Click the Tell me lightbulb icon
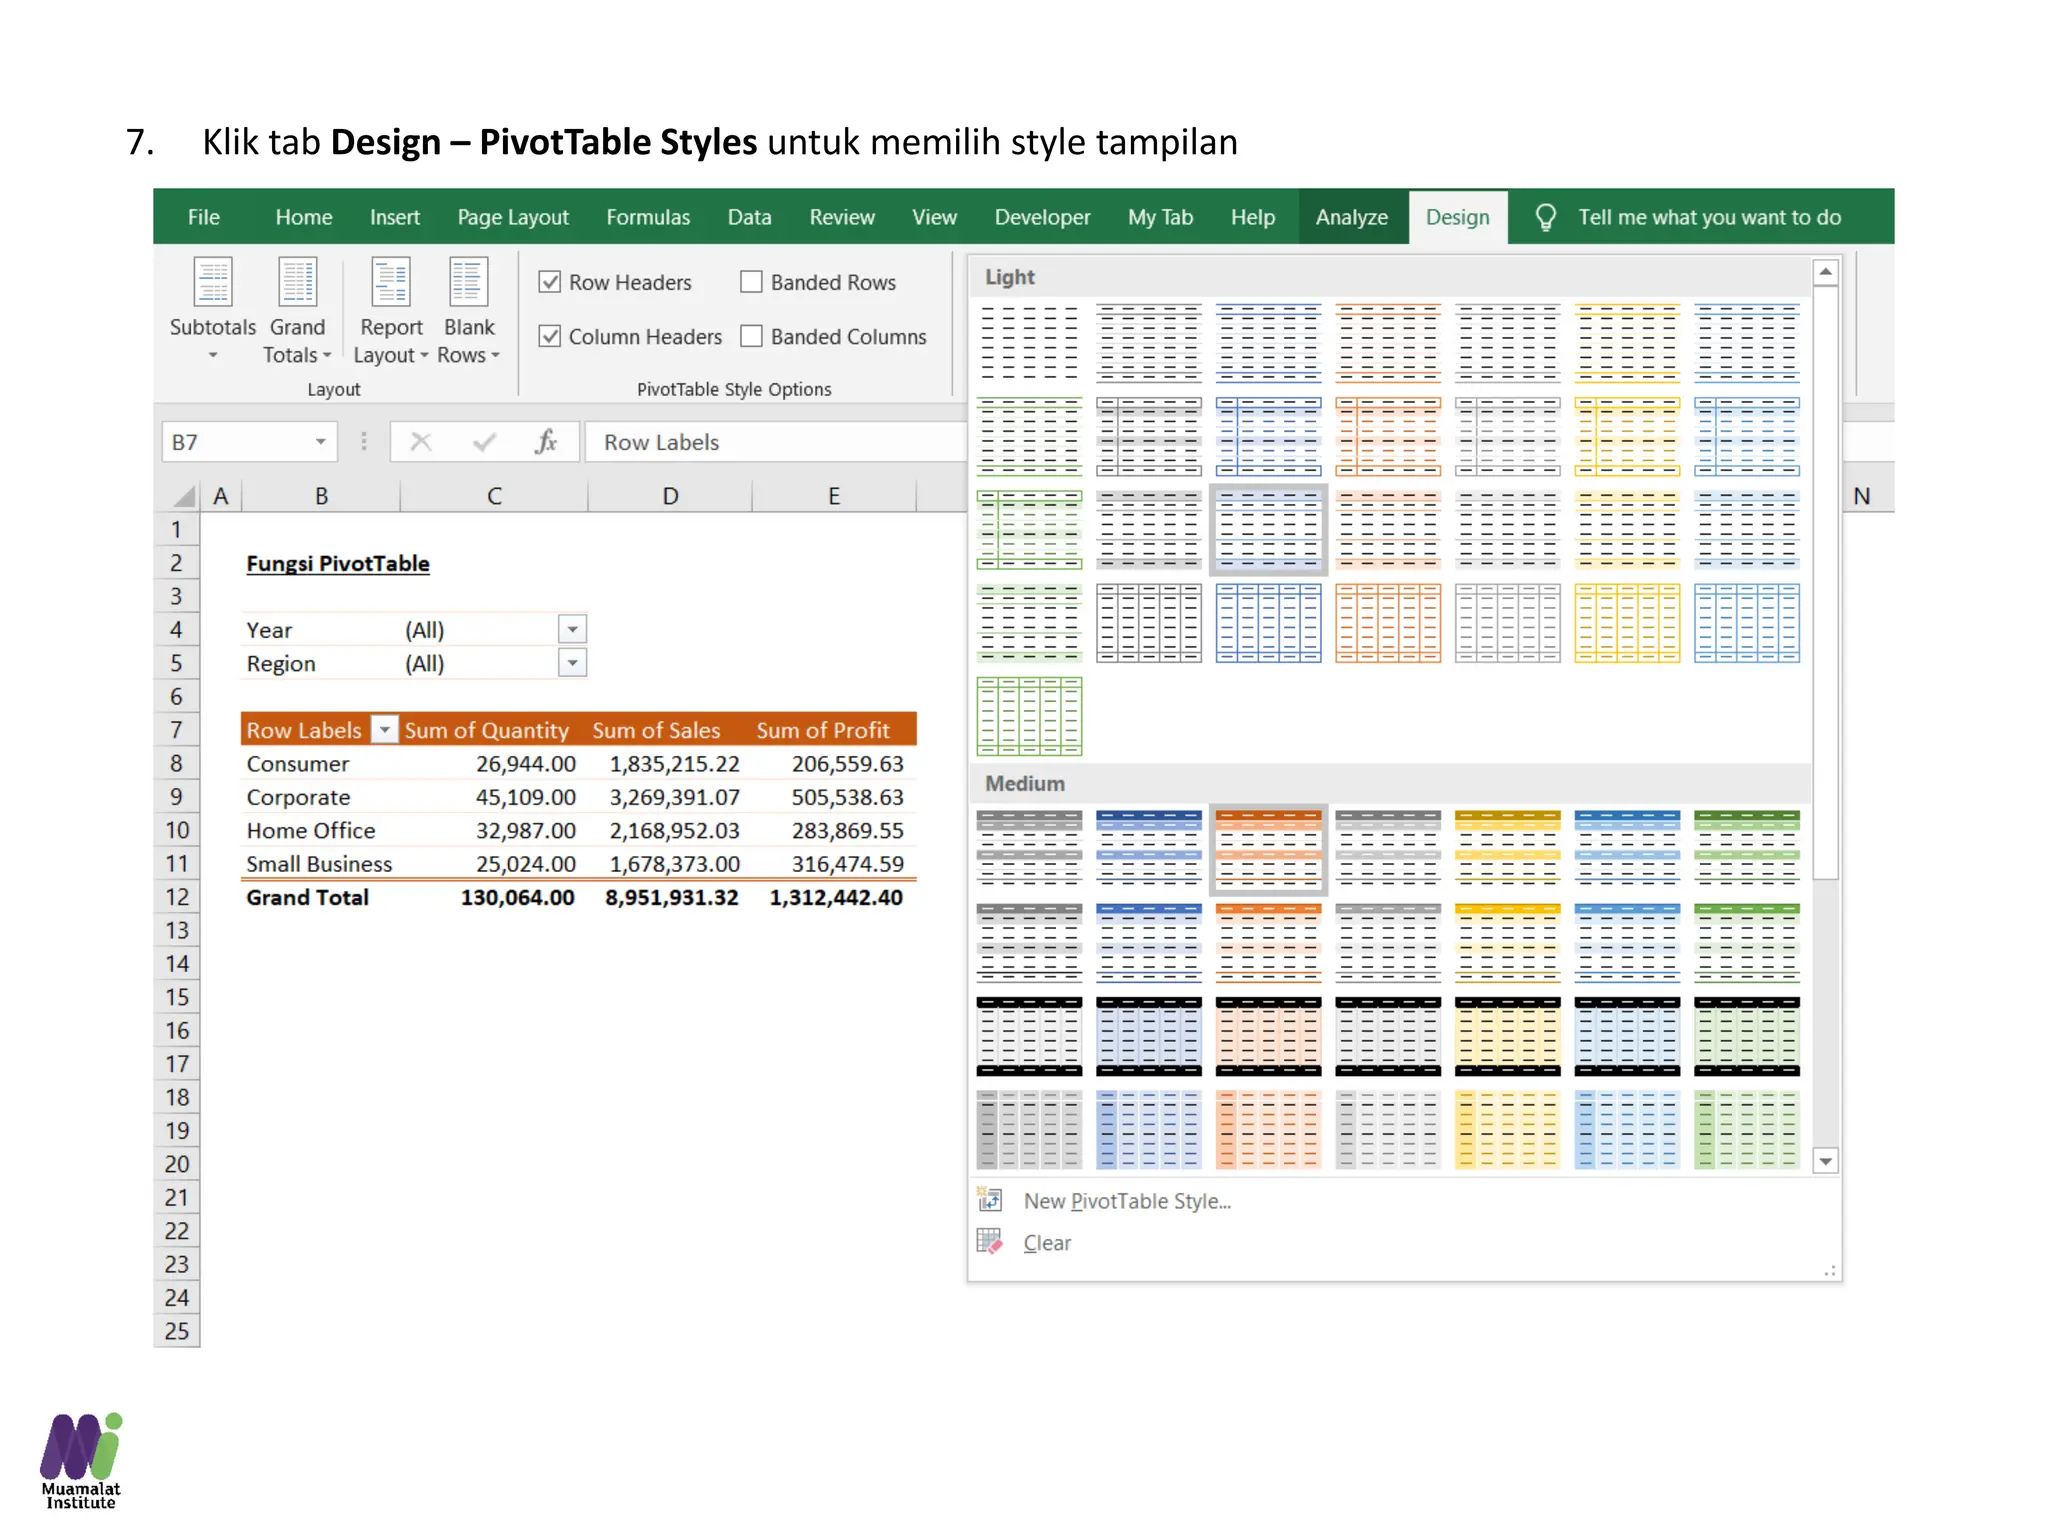 1545,217
